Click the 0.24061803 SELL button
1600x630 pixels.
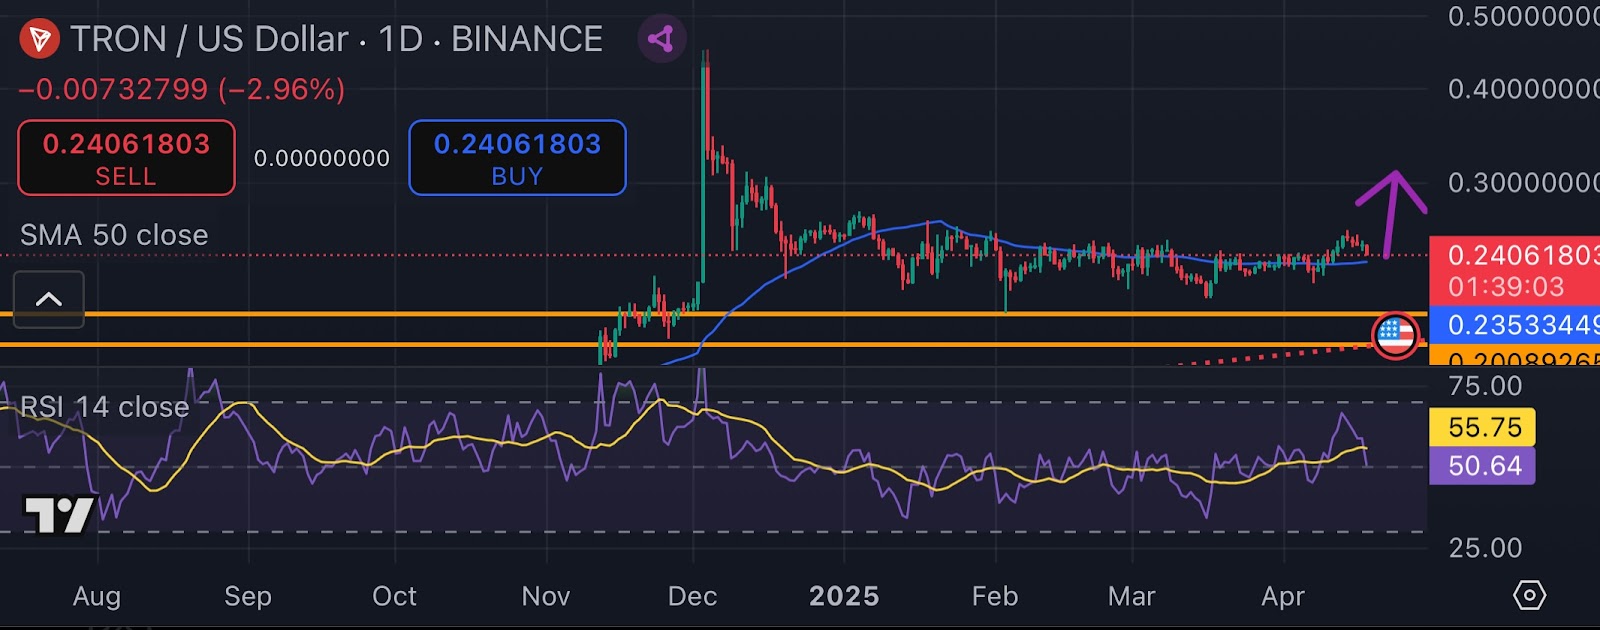126,158
